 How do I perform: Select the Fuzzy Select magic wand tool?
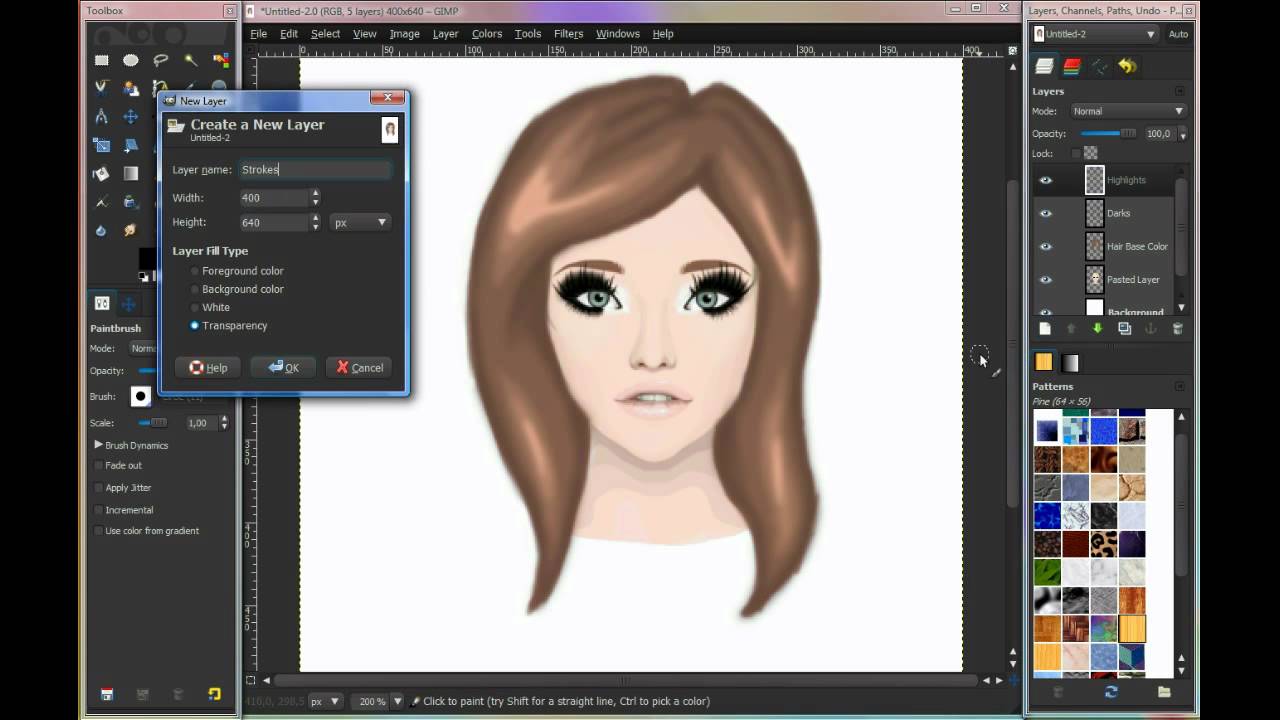tap(190, 60)
